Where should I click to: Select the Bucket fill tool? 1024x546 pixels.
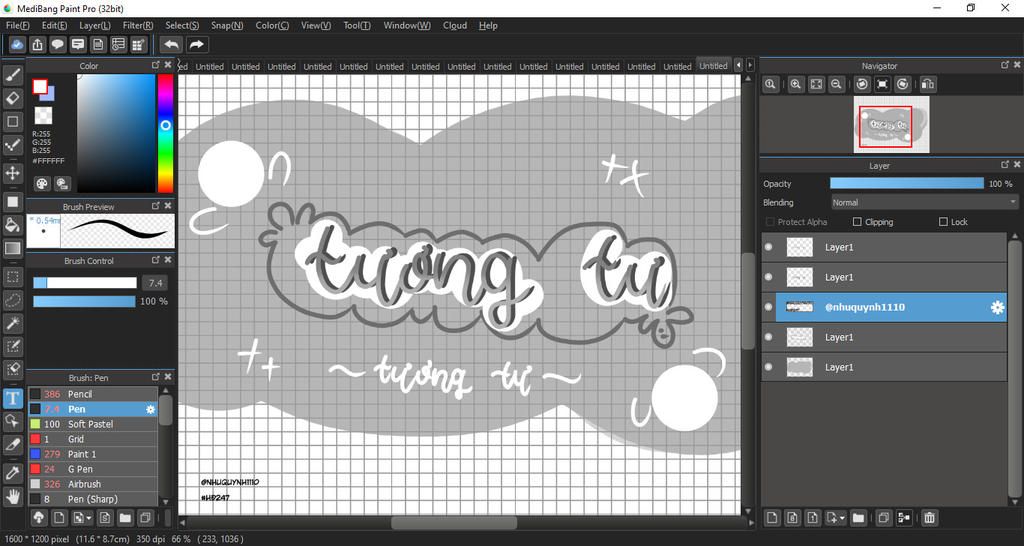(x=12, y=225)
